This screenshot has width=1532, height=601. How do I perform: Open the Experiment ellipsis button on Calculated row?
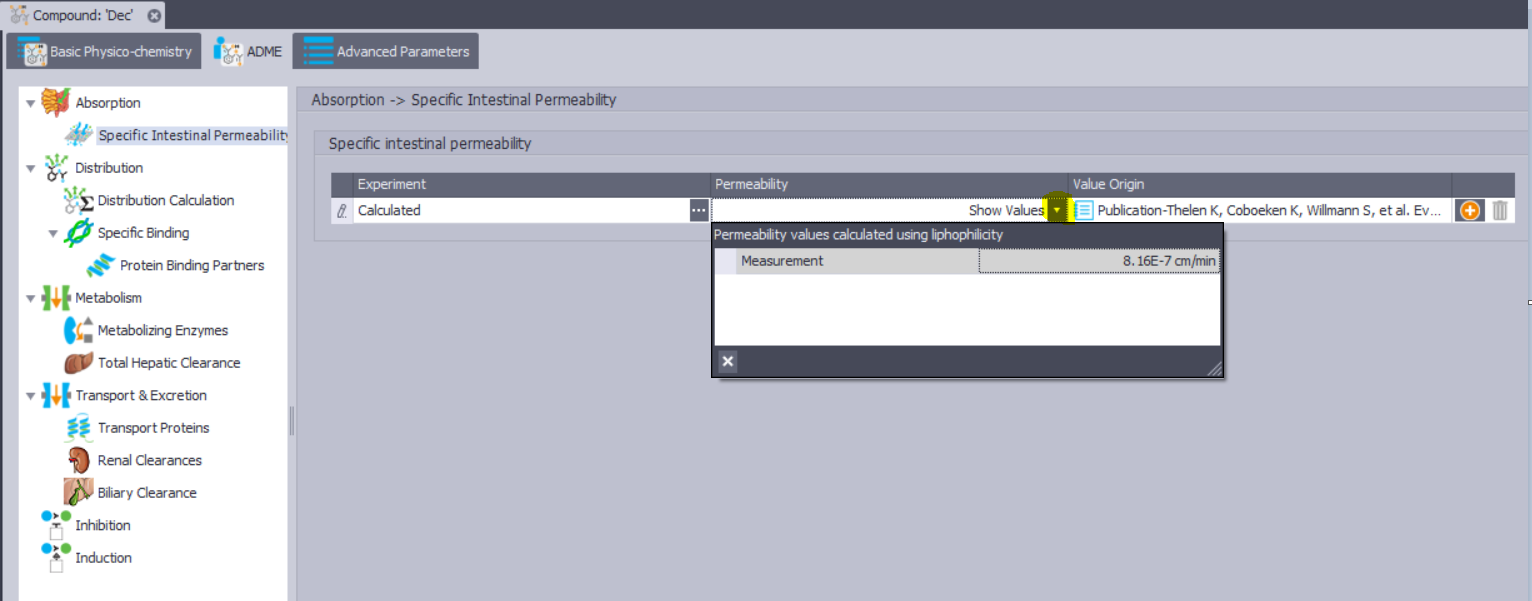(x=699, y=210)
